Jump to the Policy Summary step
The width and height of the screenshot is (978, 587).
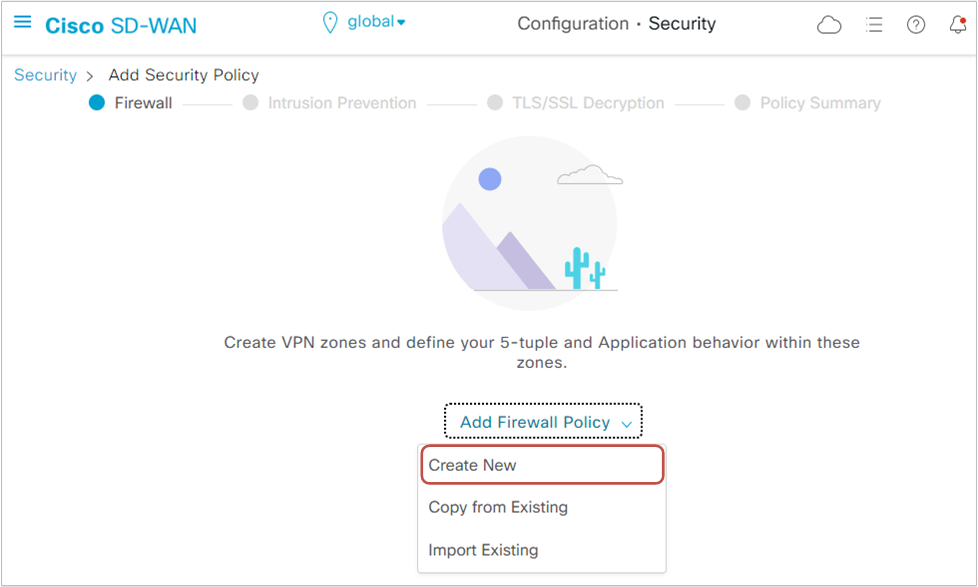pos(808,103)
